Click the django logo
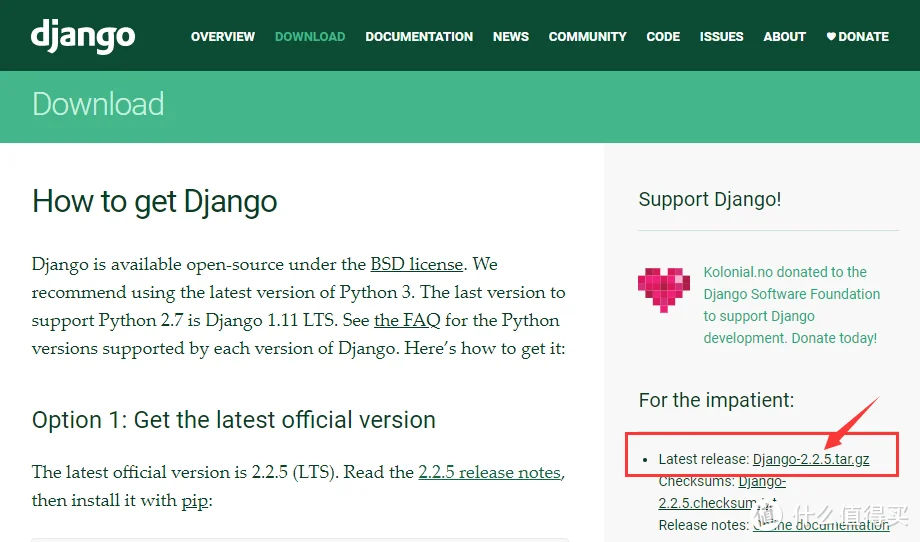This screenshot has width=920, height=542. point(83,36)
